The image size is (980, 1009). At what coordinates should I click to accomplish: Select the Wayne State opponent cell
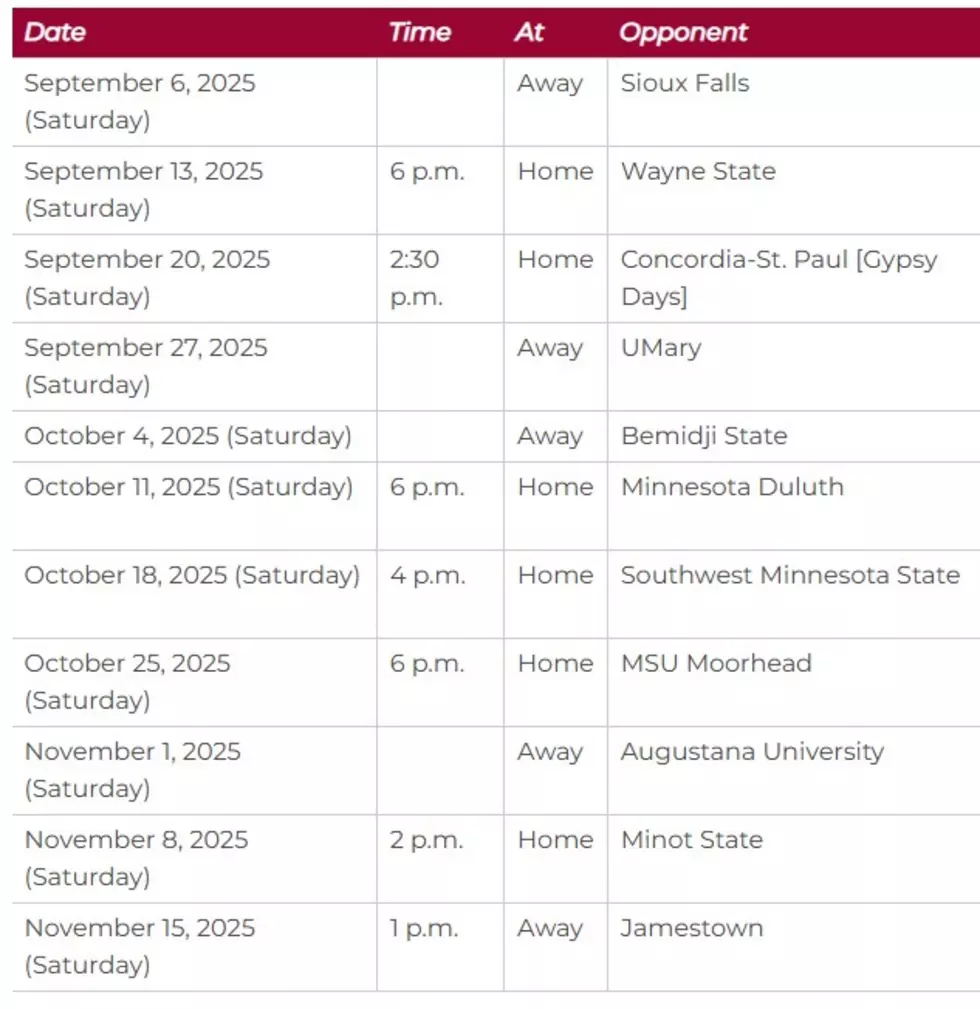tap(793, 190)
